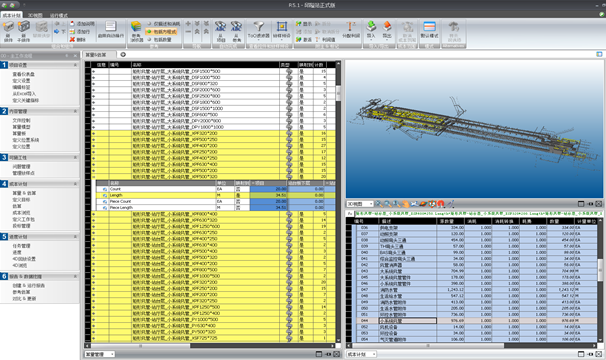
Task: Click the green formula text field beside Fx
Action: (x=478, y=213)
